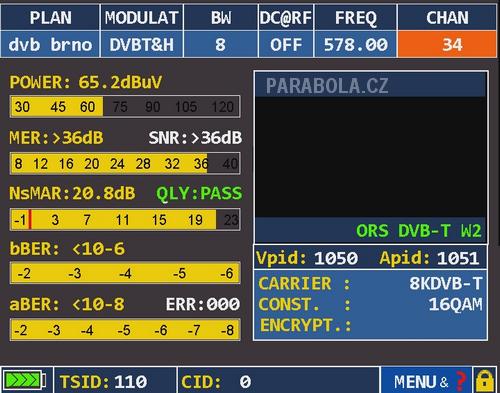This screenshot has height=393, width=500.
Task: Select the FREQ header cell
Action: point(355,18)
